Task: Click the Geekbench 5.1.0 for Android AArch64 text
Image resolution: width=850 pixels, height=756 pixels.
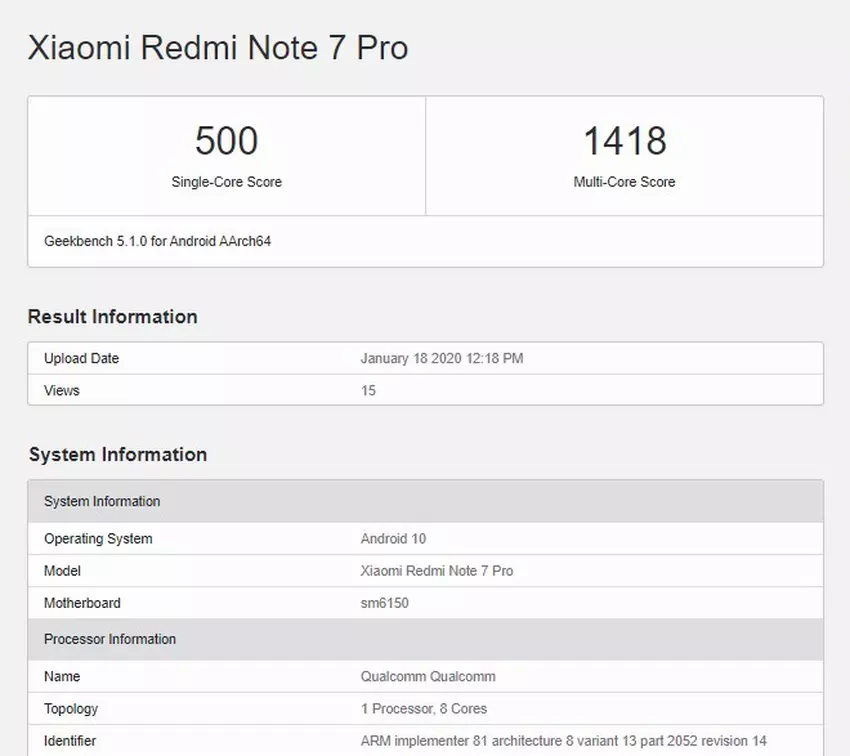Action: click(158, 241)
